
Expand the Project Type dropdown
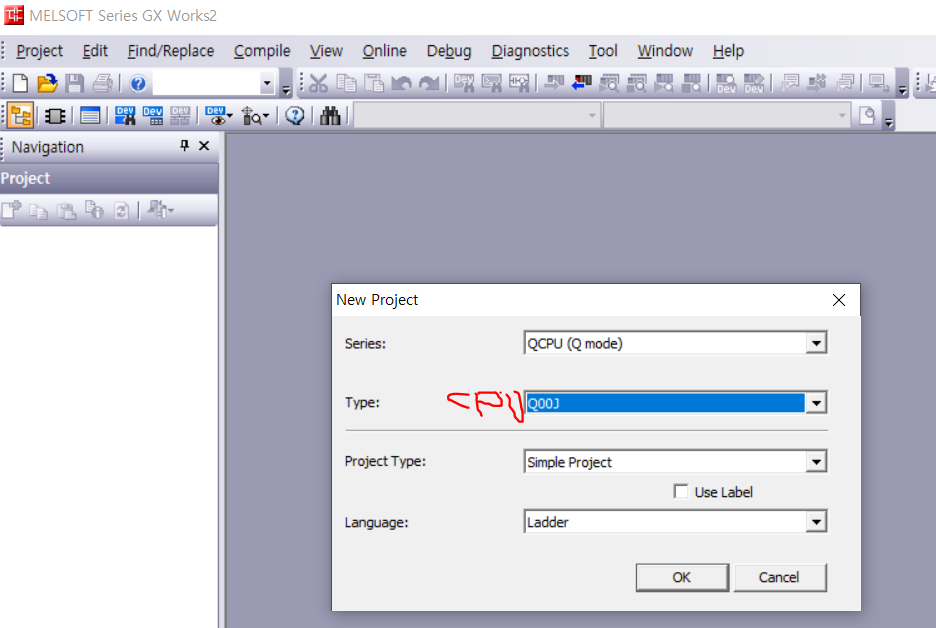[816, 462]
